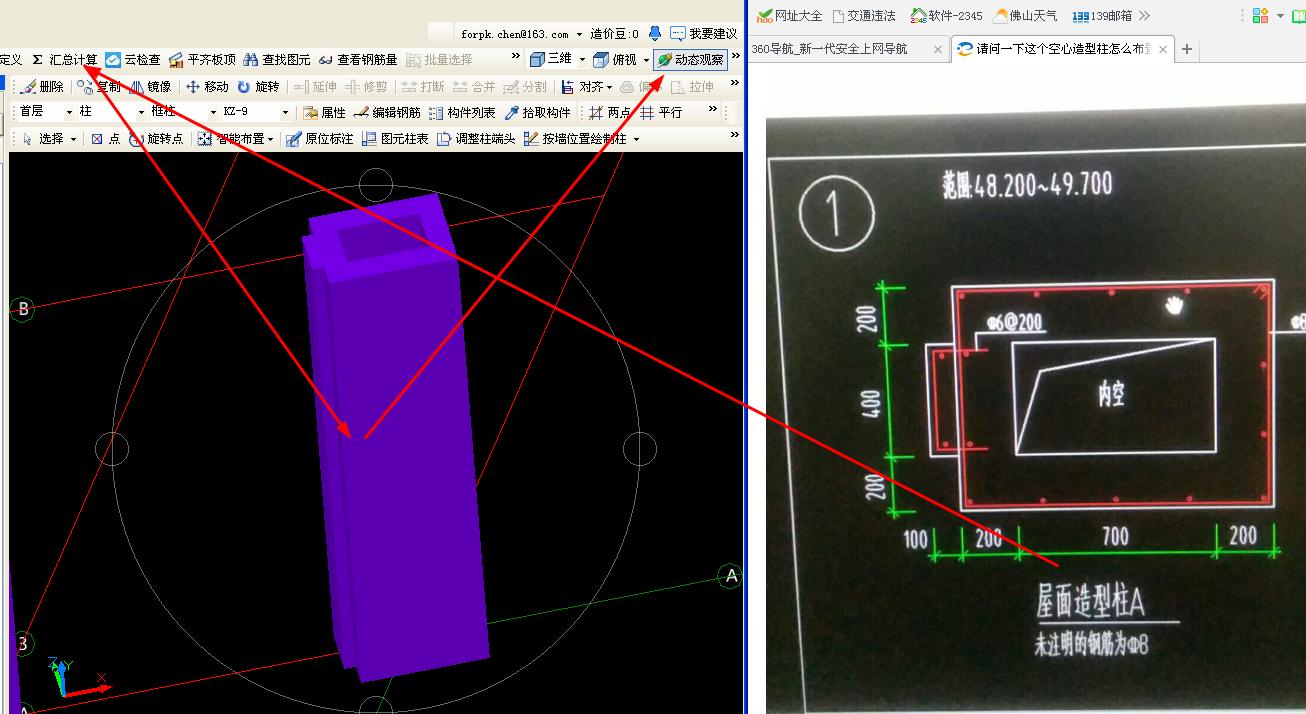The height and width of the screenshot is (714, 1306).
Task: Open 交通违法 bookmark in browser
Action: click(x=863, y=15)
